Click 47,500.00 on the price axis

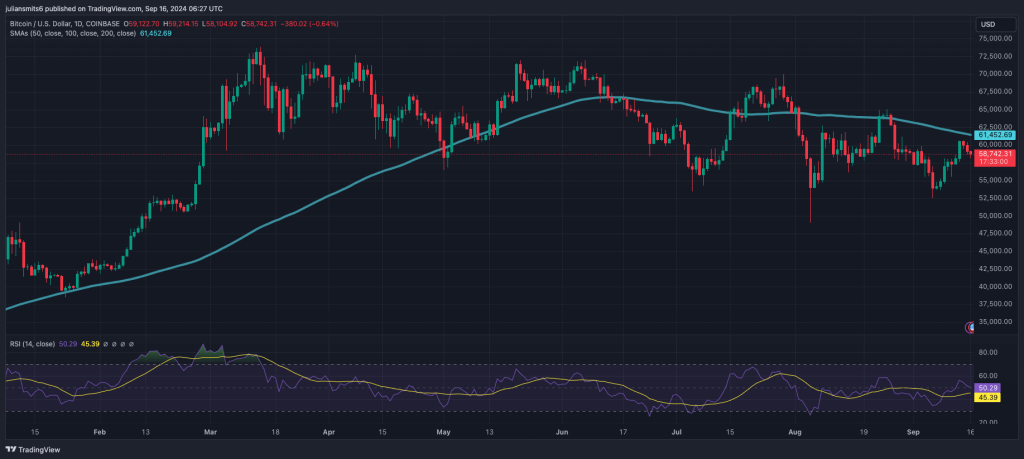click(x=997, y=233)
